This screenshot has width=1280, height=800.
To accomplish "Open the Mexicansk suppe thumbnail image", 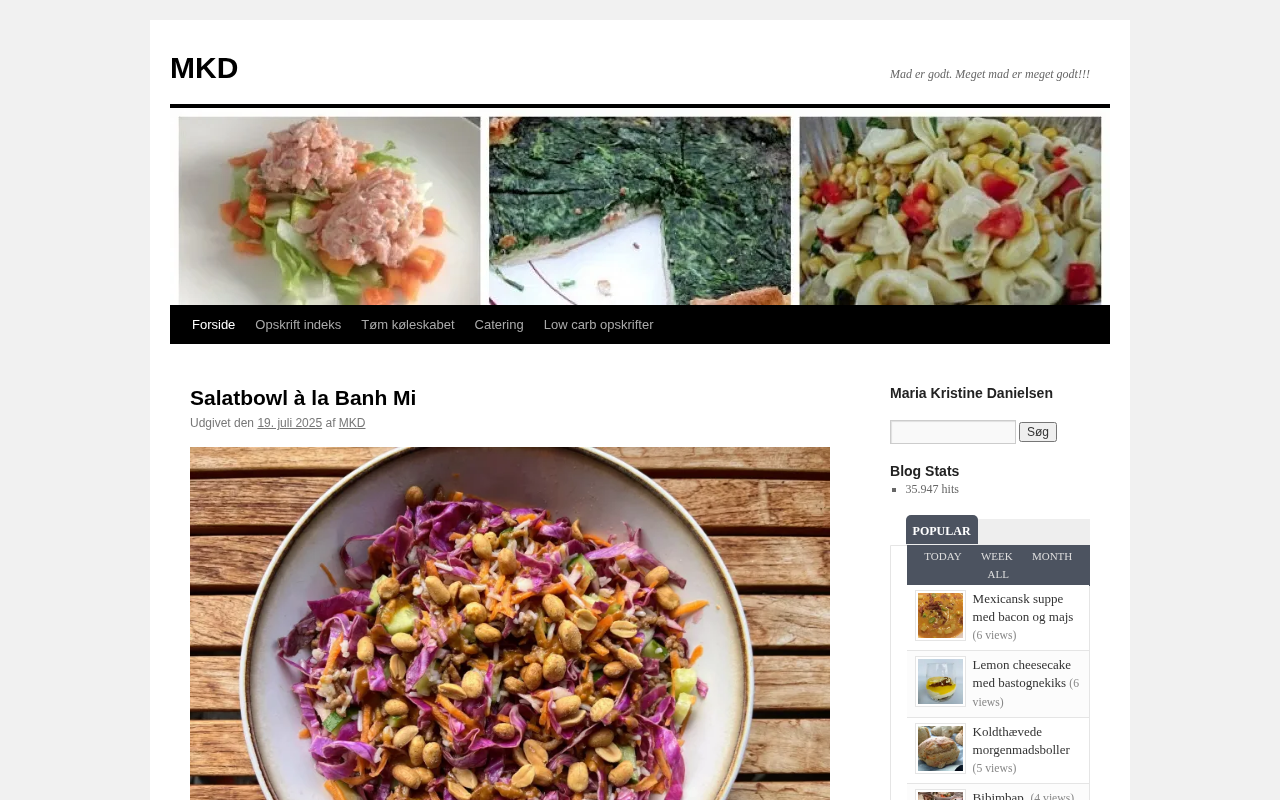I will [940, 616].
